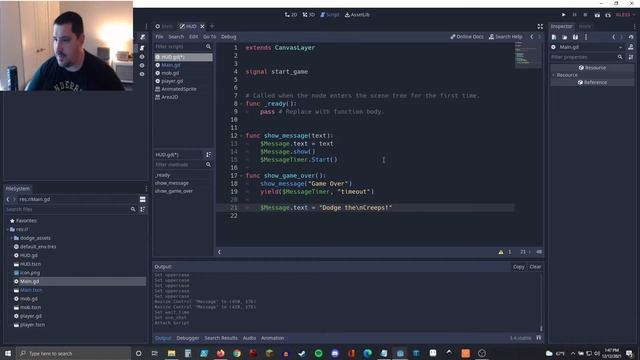Open Firefox from the taskbar
Viewport: 640px width, 360px height.
click(220, 353)
